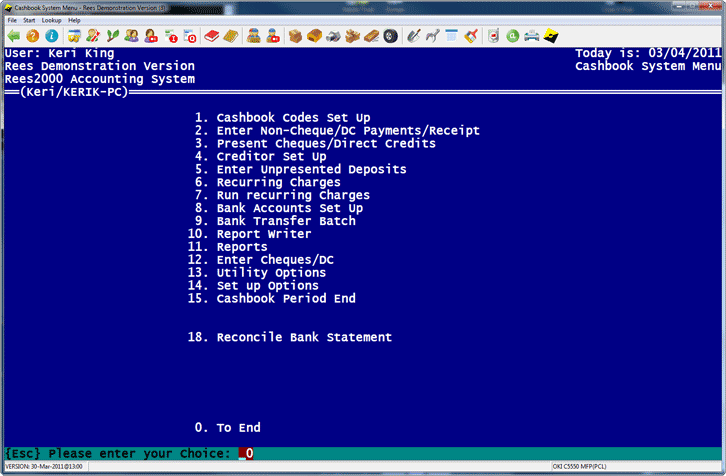This screenshot has width=726, height=476.
Task: Click the yellow diamond icon
Action: tap(549, 36)
